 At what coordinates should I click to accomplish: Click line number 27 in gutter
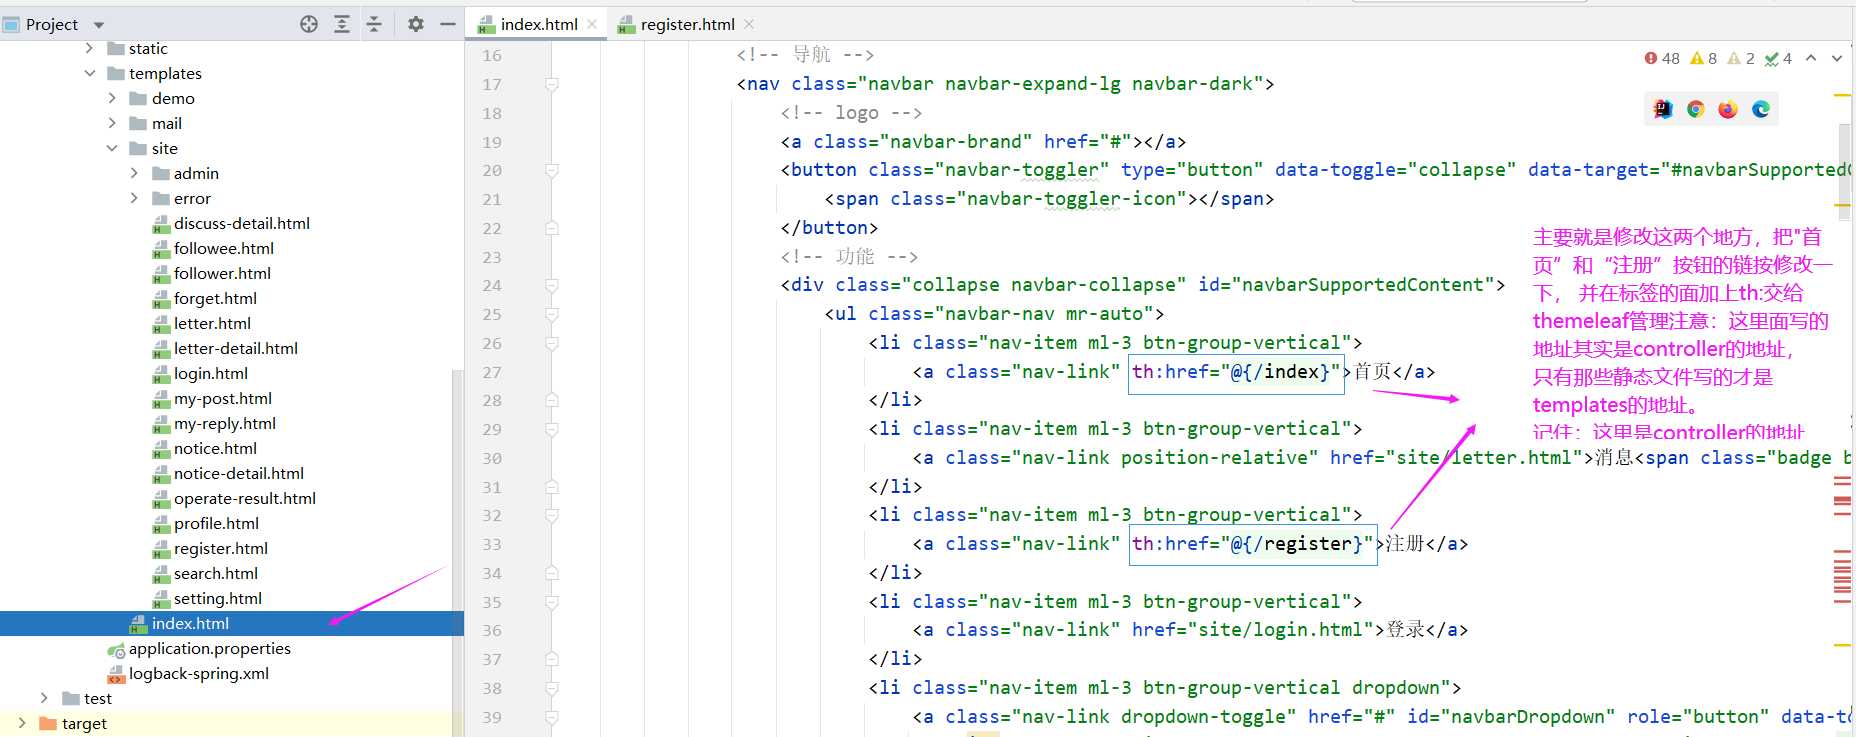coord(492,372)
